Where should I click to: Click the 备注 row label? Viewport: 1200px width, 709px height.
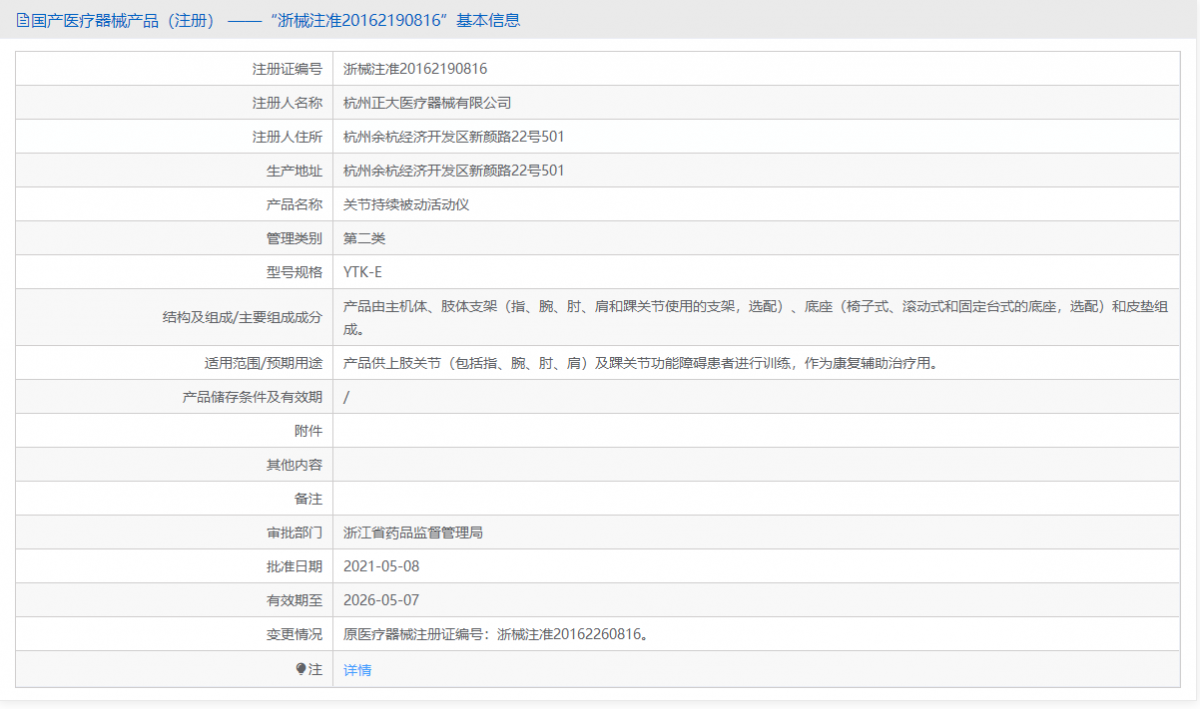308,499
